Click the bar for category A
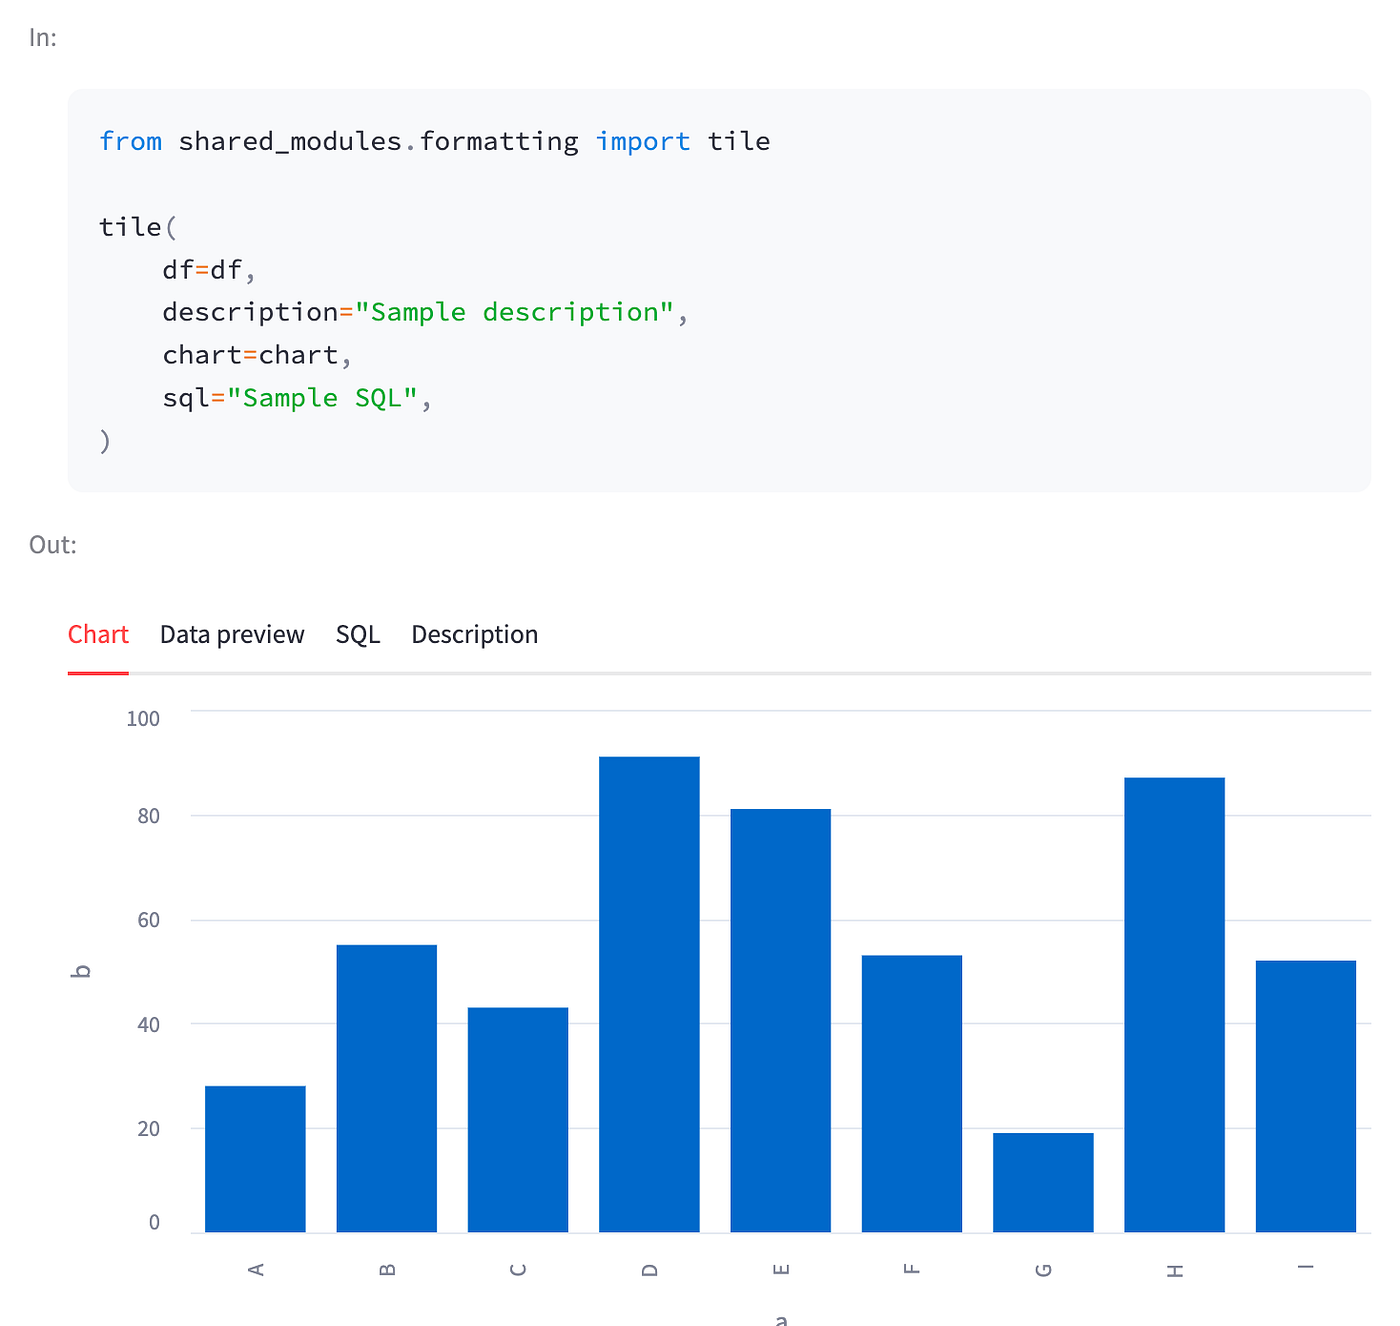 click(255, 1158)
